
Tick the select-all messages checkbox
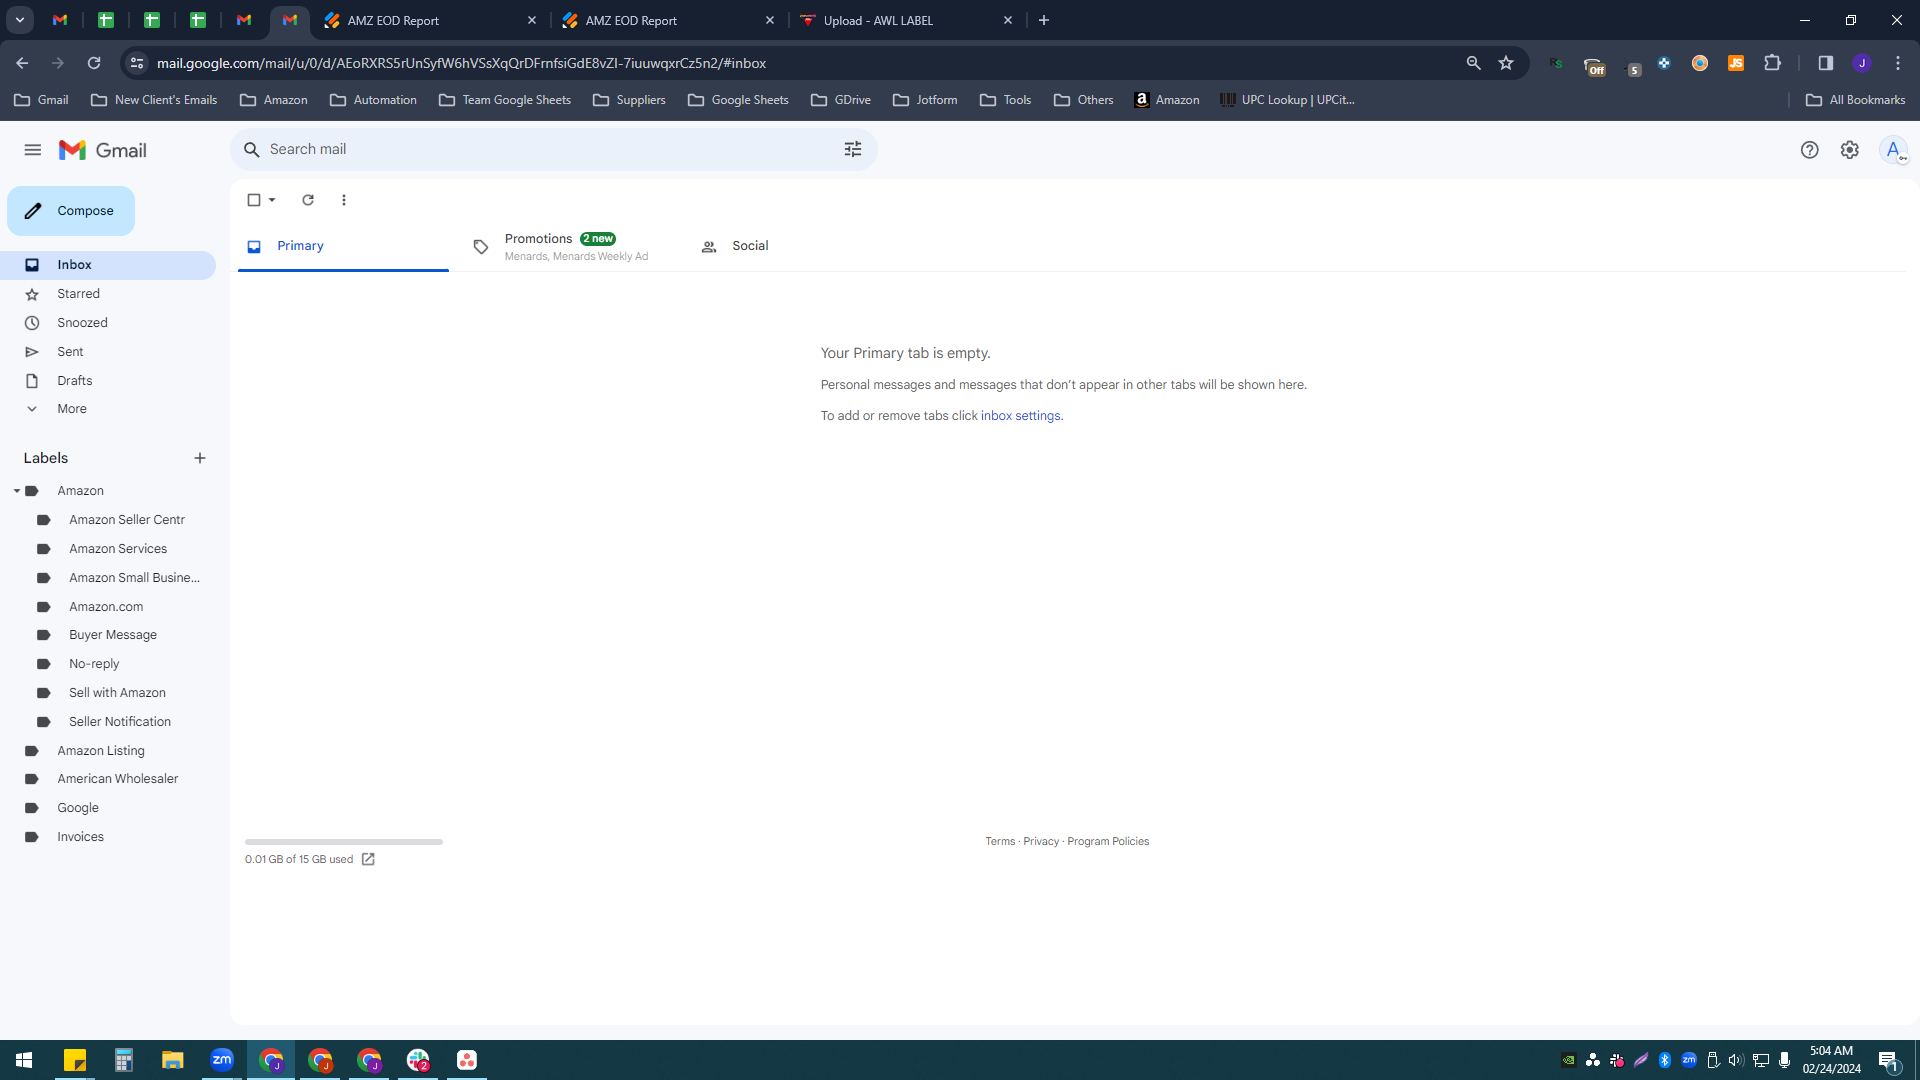point(254,200)
